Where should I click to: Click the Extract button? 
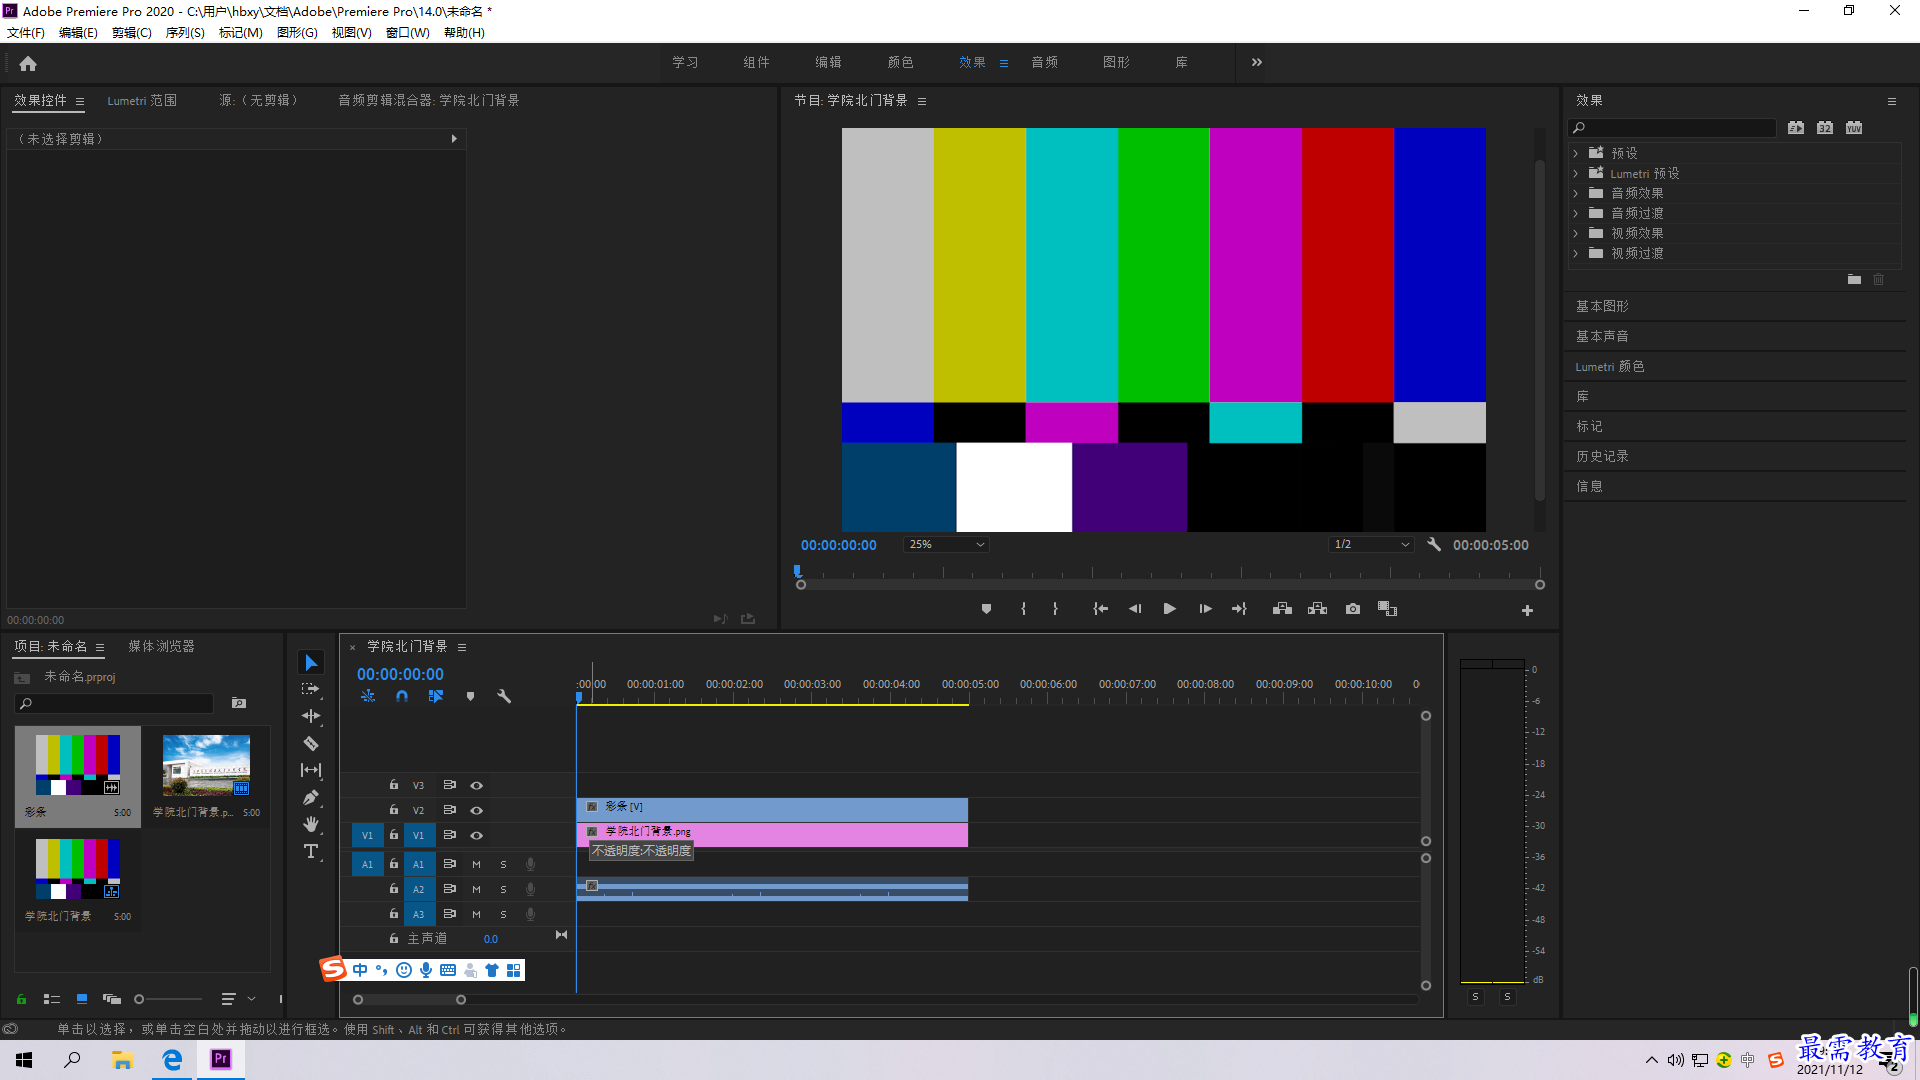click(x=1317, y=609)
